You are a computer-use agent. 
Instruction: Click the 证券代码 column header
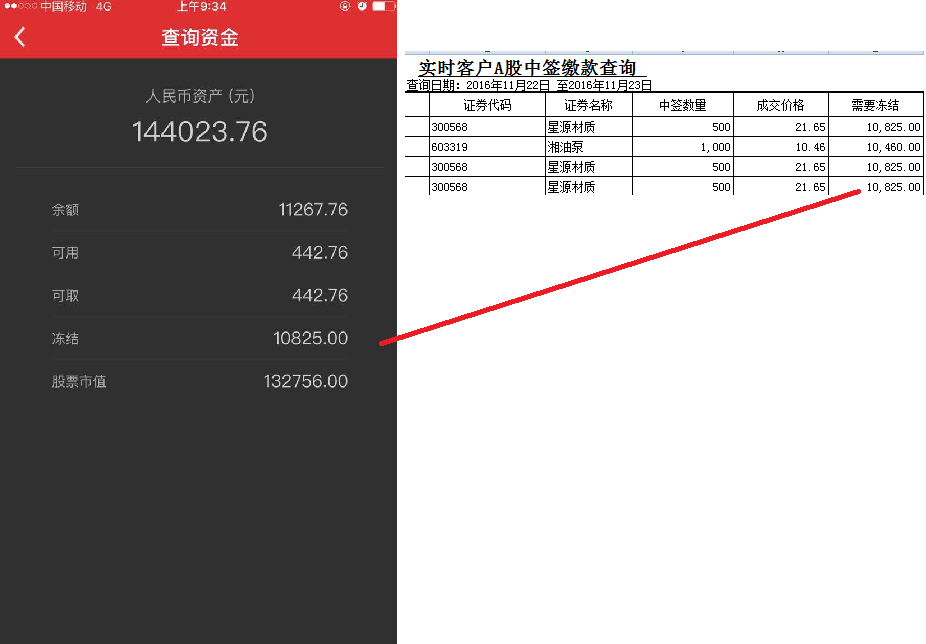coord(487,105)
